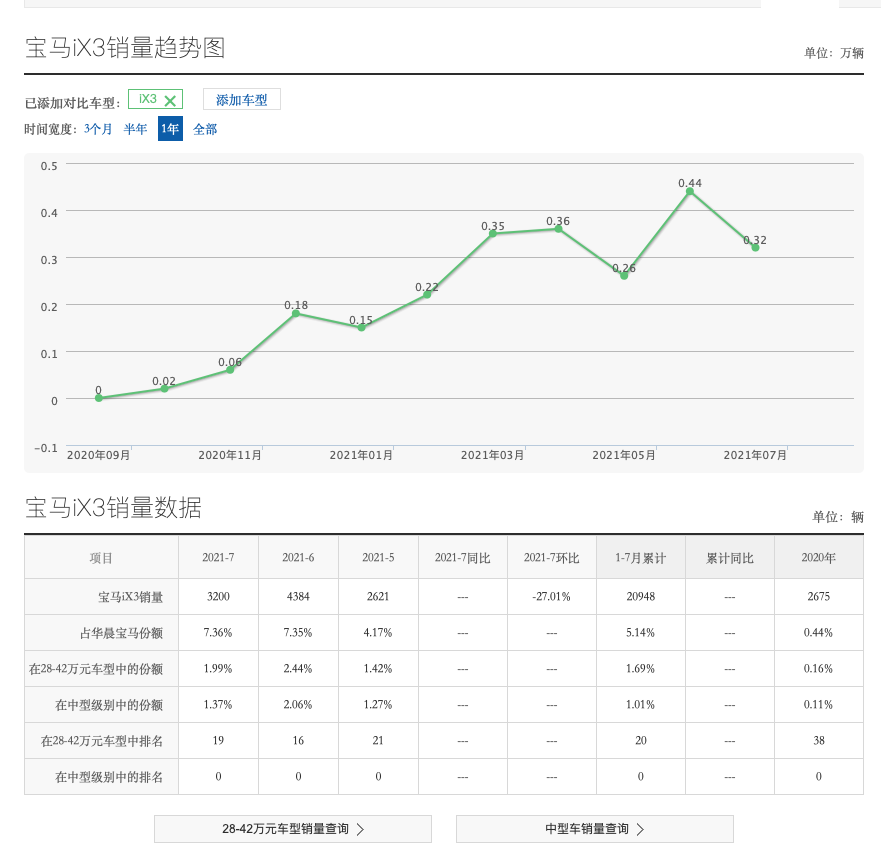
Task: Click chevron arrow beside 中型车销量查询
Action: tap(640, 829)
